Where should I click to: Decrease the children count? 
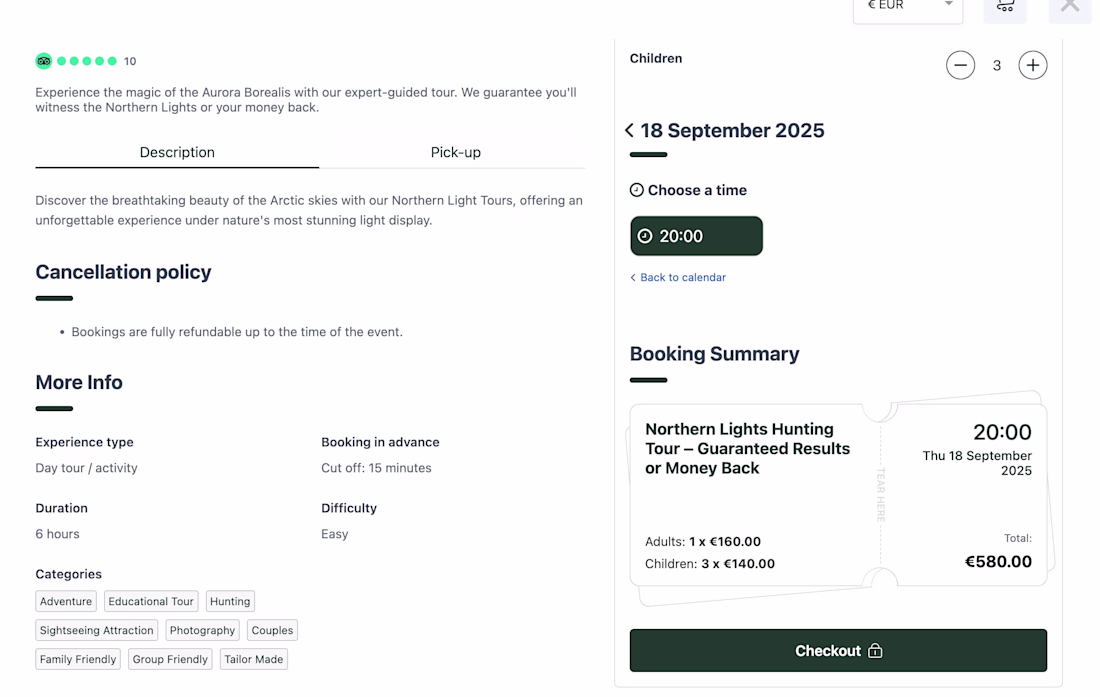point(960,66)
